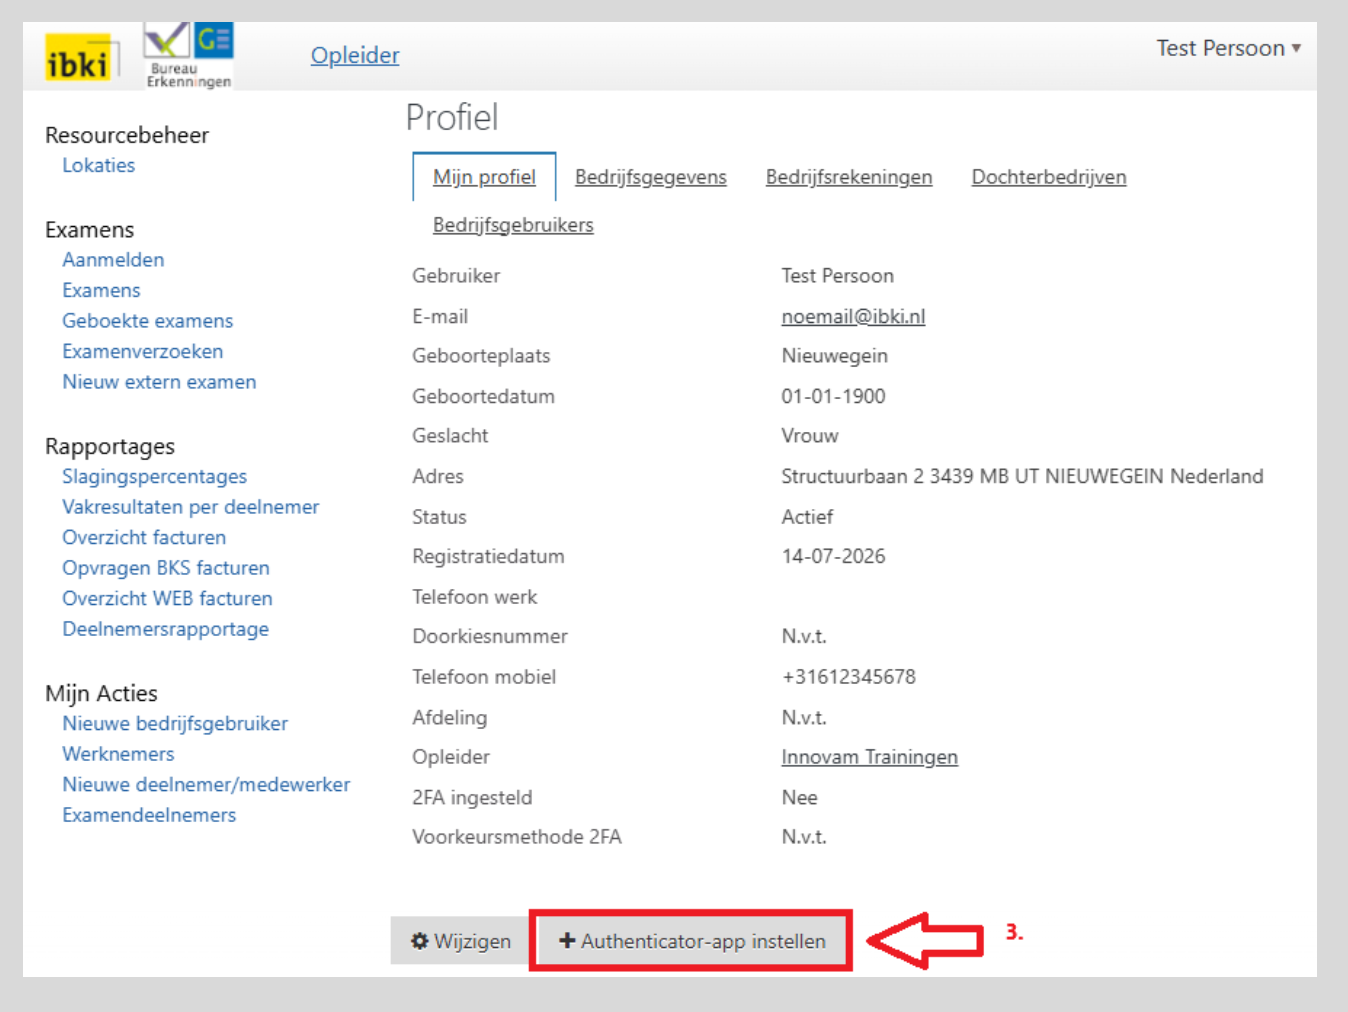The image size is (1348, 1012).
Task: Click the Resourcebeheer section heading
Action: [x=127, y=135]
